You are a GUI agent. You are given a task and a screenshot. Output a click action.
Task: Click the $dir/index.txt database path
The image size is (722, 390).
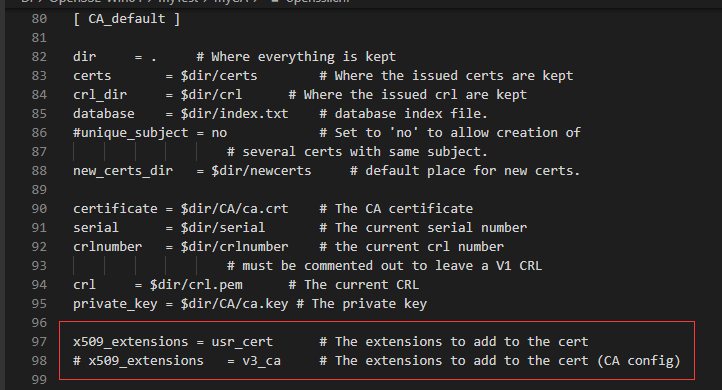pyautogui.click(x=234, y=114)
